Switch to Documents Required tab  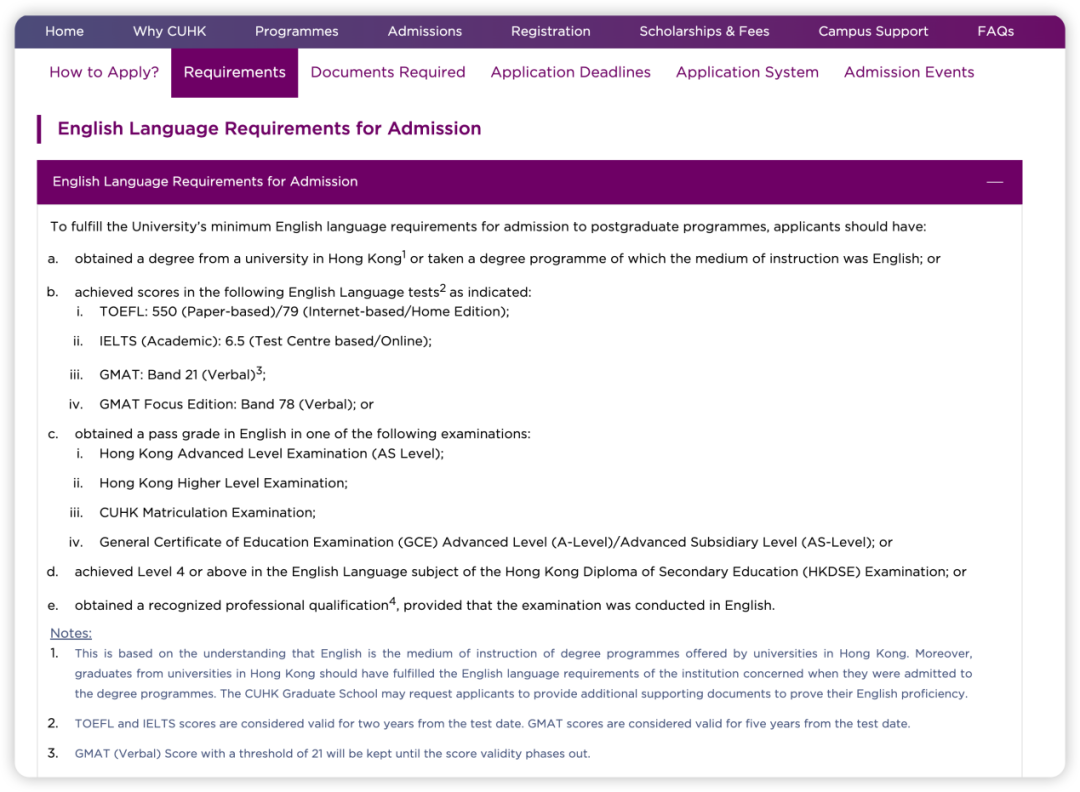click(x=388, y=72)
